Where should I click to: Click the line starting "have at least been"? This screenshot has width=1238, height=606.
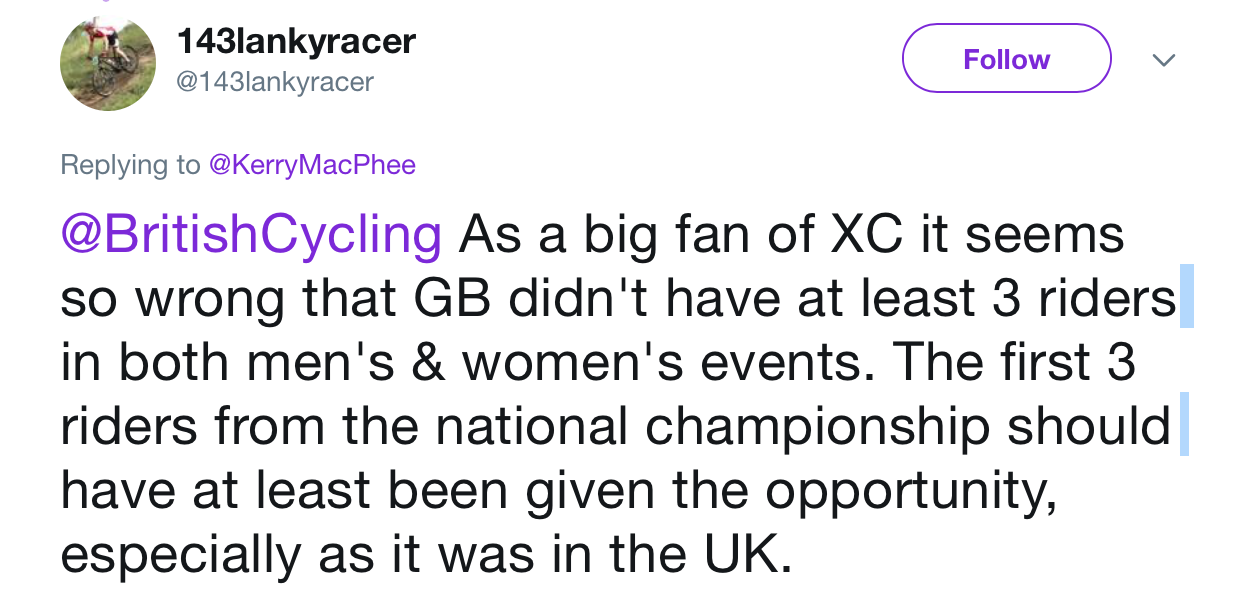(557, 491)
